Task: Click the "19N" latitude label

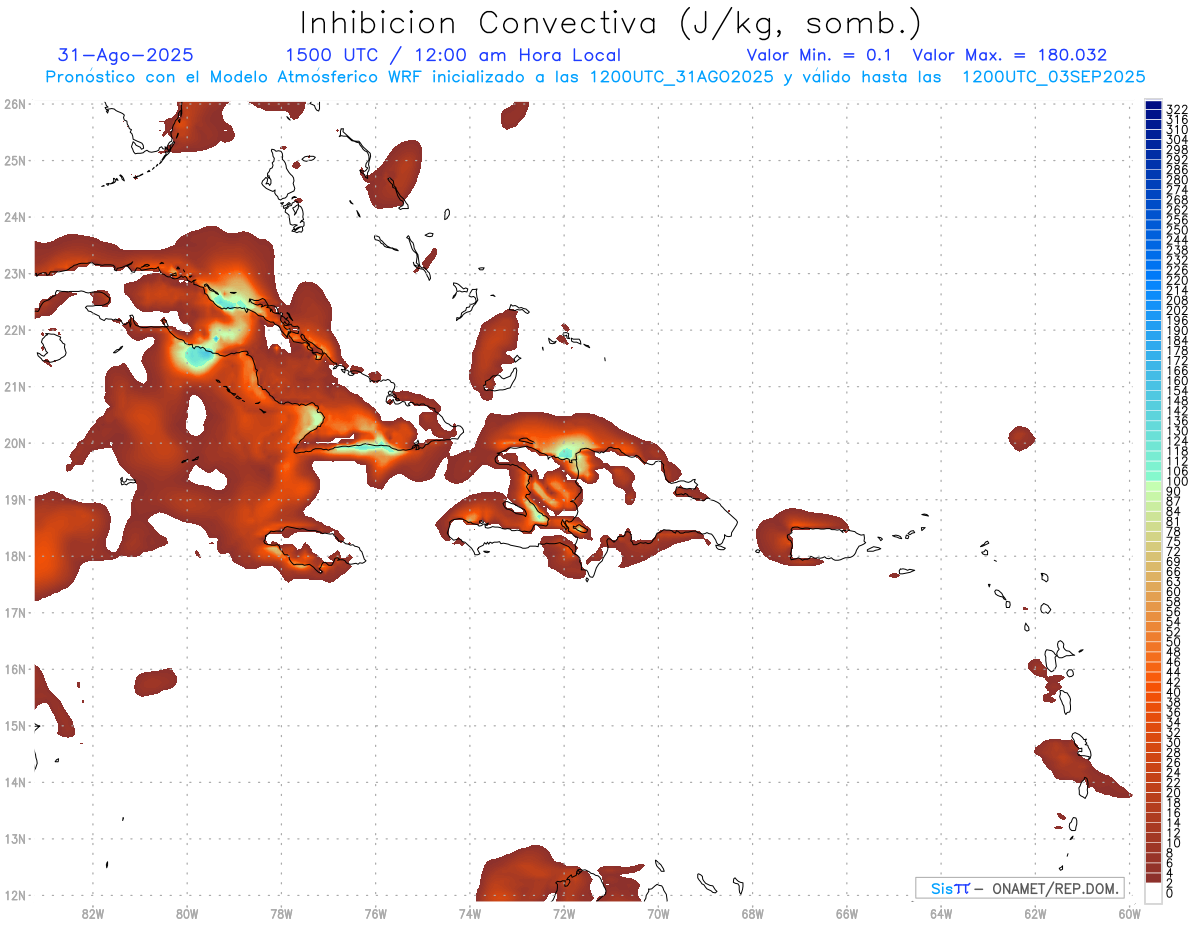Action: click(15, 499)
